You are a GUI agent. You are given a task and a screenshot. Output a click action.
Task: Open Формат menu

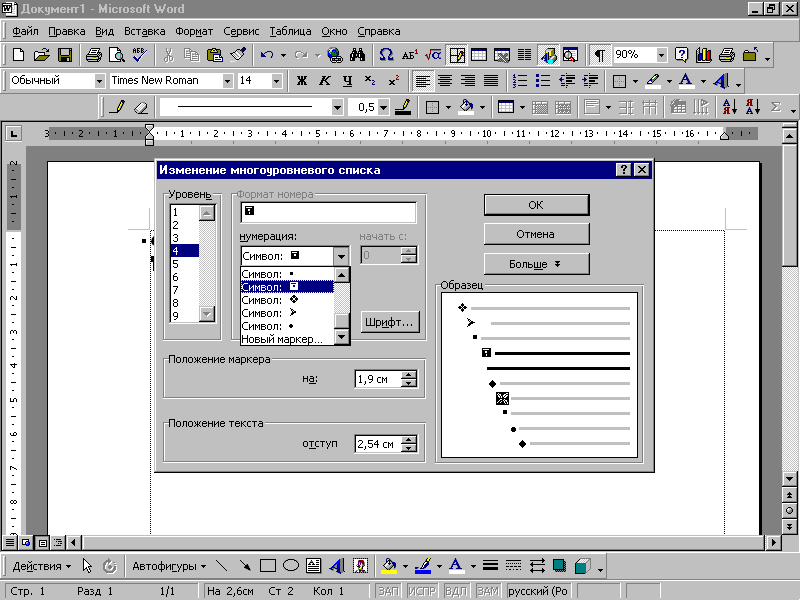pos(194,31)
